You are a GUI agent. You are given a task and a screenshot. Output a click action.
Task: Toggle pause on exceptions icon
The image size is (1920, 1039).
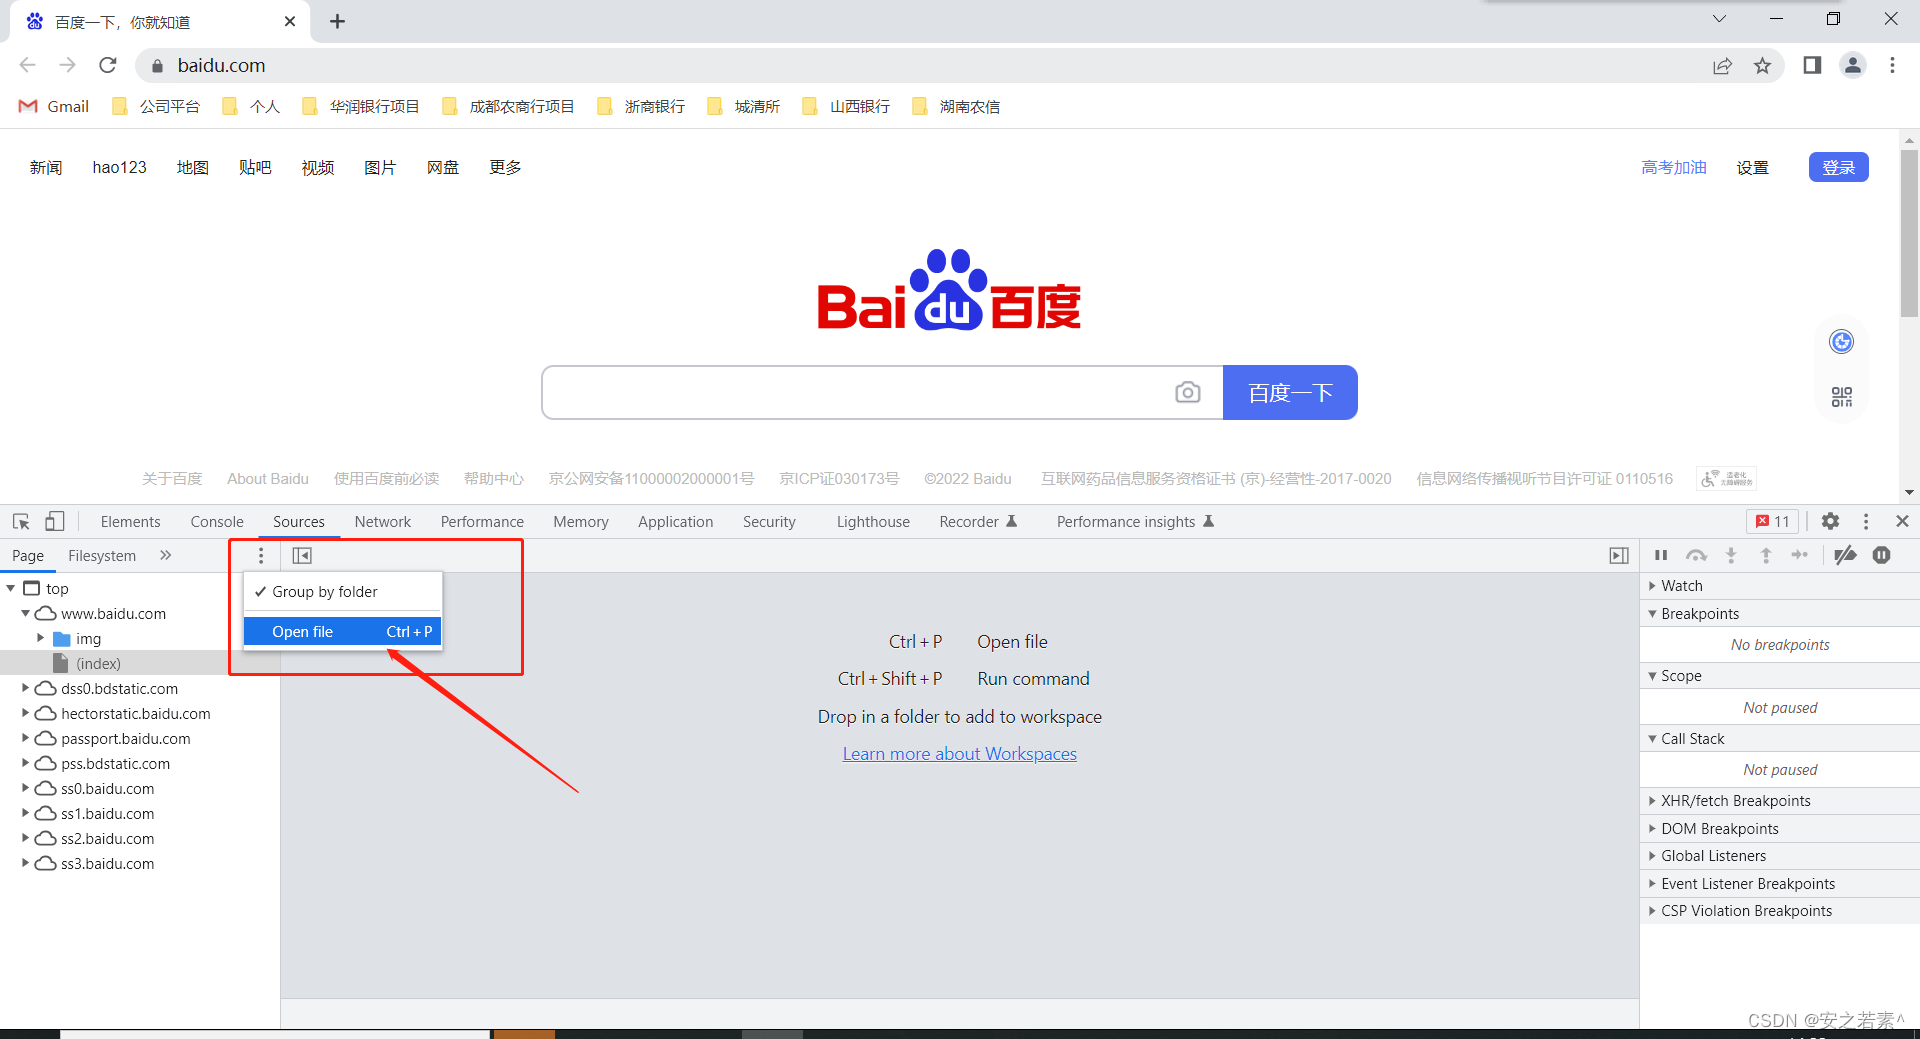[x=1882, y=555]
